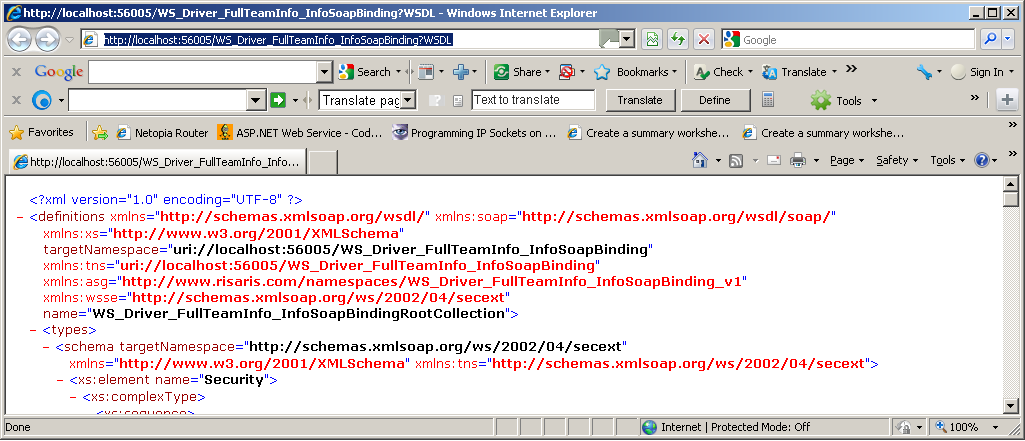The width and height of the screenshot is (1025, 441).
Task: Collapse xs:element Security node
Action: 59,380
